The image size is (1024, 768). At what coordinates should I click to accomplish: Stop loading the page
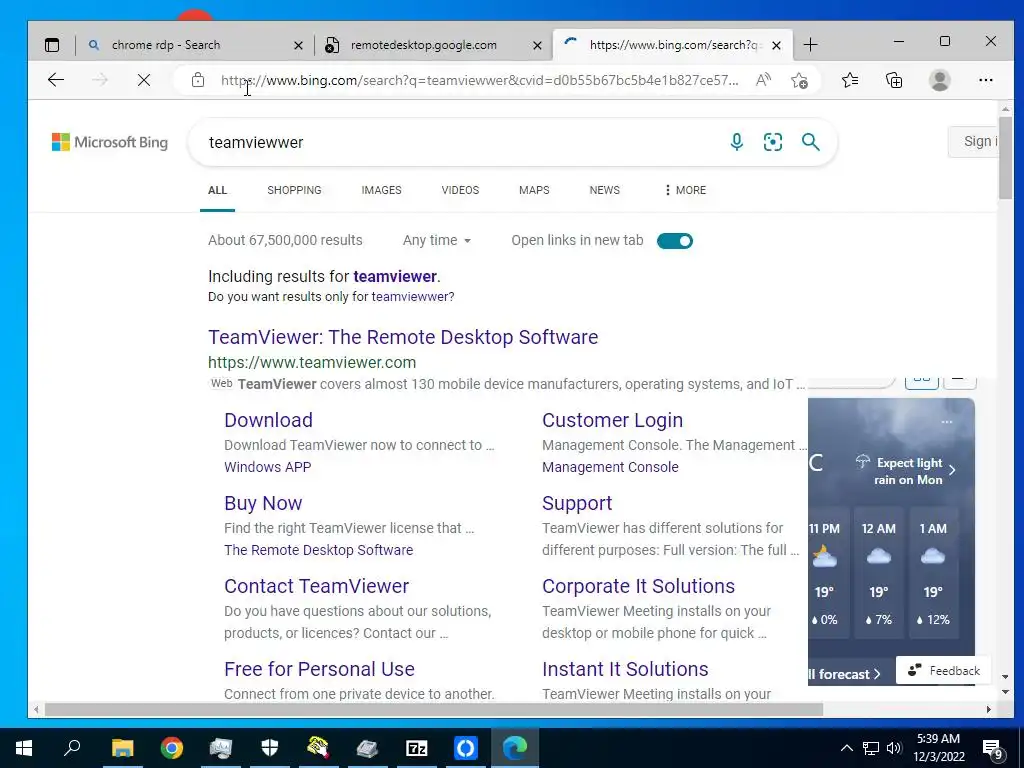[x=144, y=80]
